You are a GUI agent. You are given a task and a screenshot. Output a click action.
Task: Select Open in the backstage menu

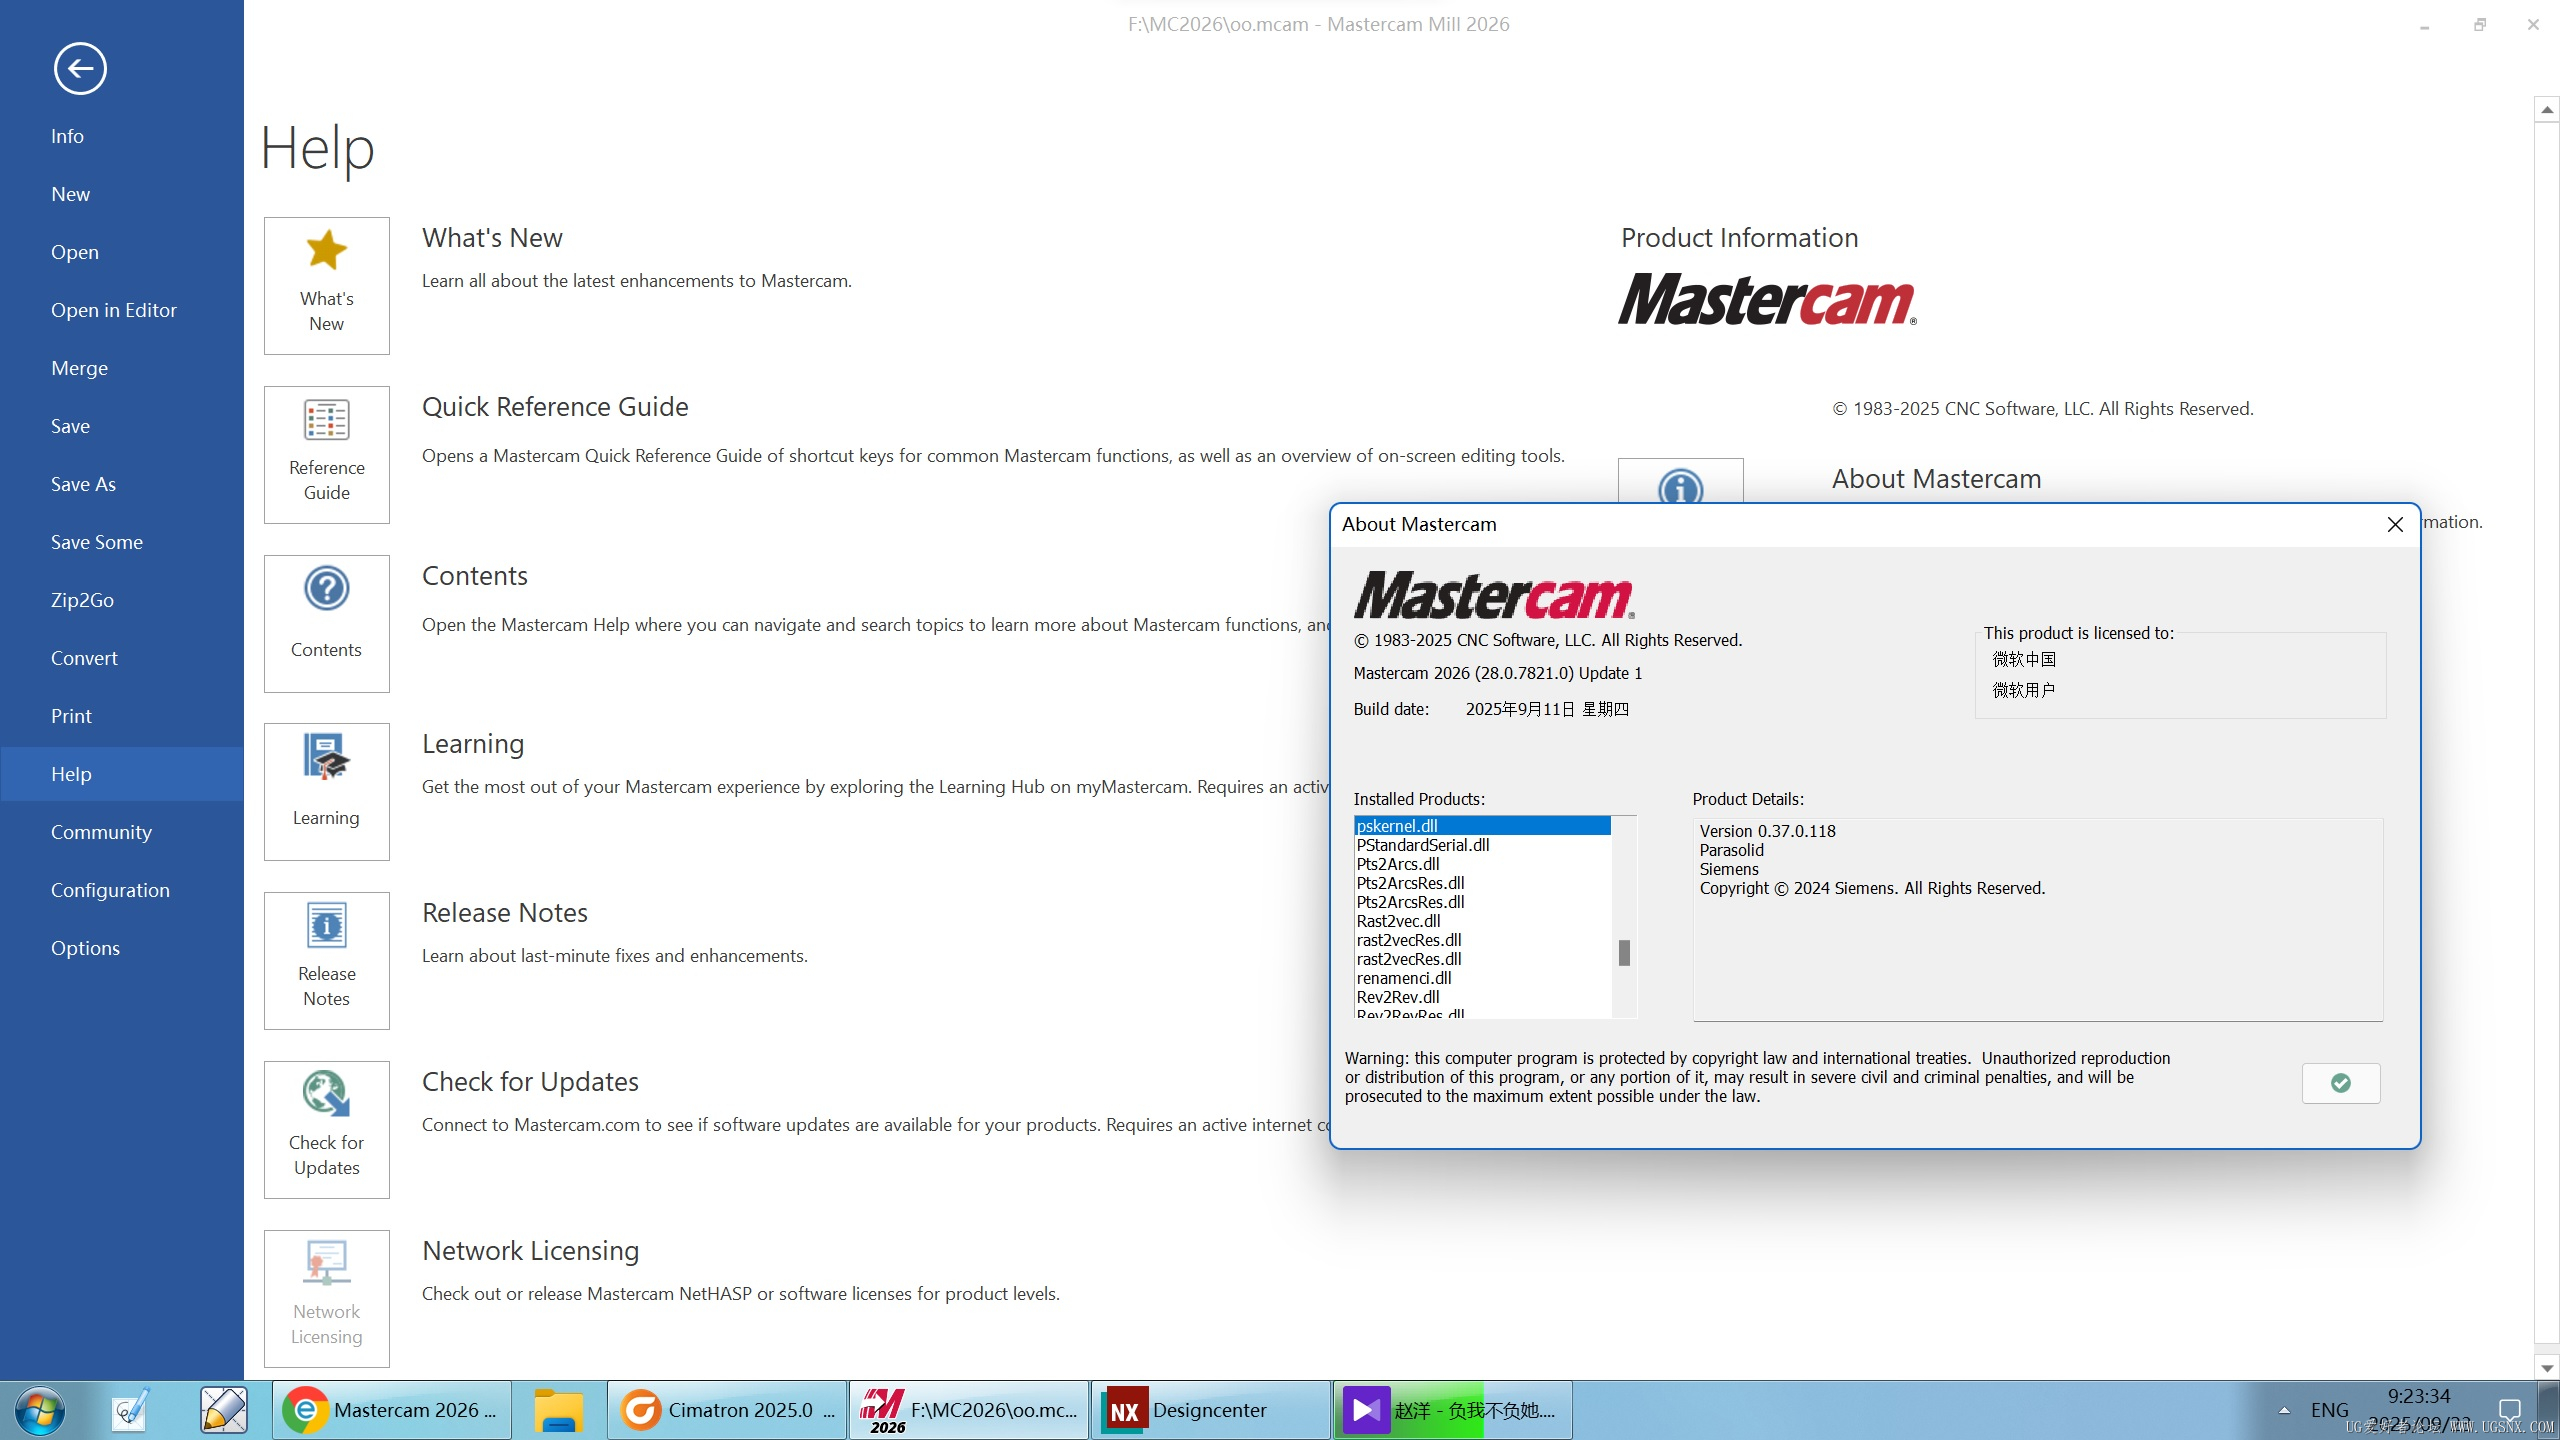point(122,252)
